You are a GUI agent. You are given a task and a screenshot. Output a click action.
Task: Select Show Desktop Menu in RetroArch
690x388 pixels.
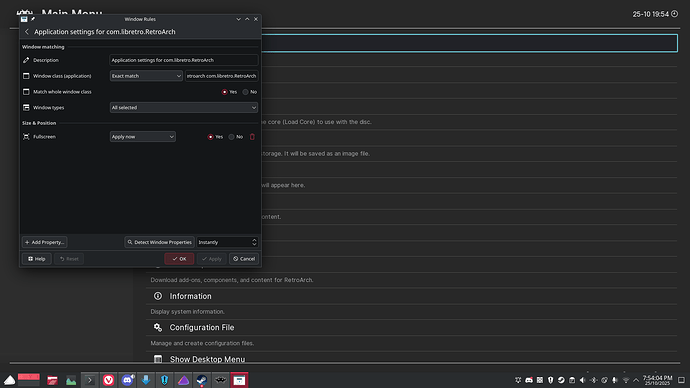point(207,359)
